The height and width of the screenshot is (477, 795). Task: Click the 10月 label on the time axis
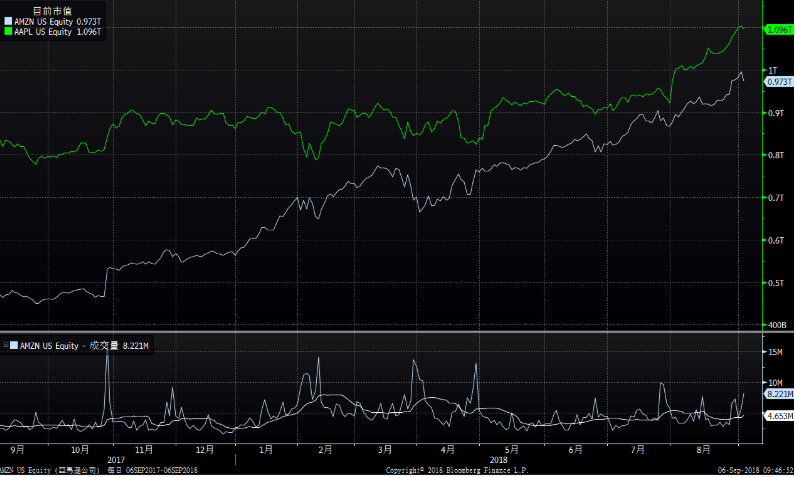click(80, 450)
